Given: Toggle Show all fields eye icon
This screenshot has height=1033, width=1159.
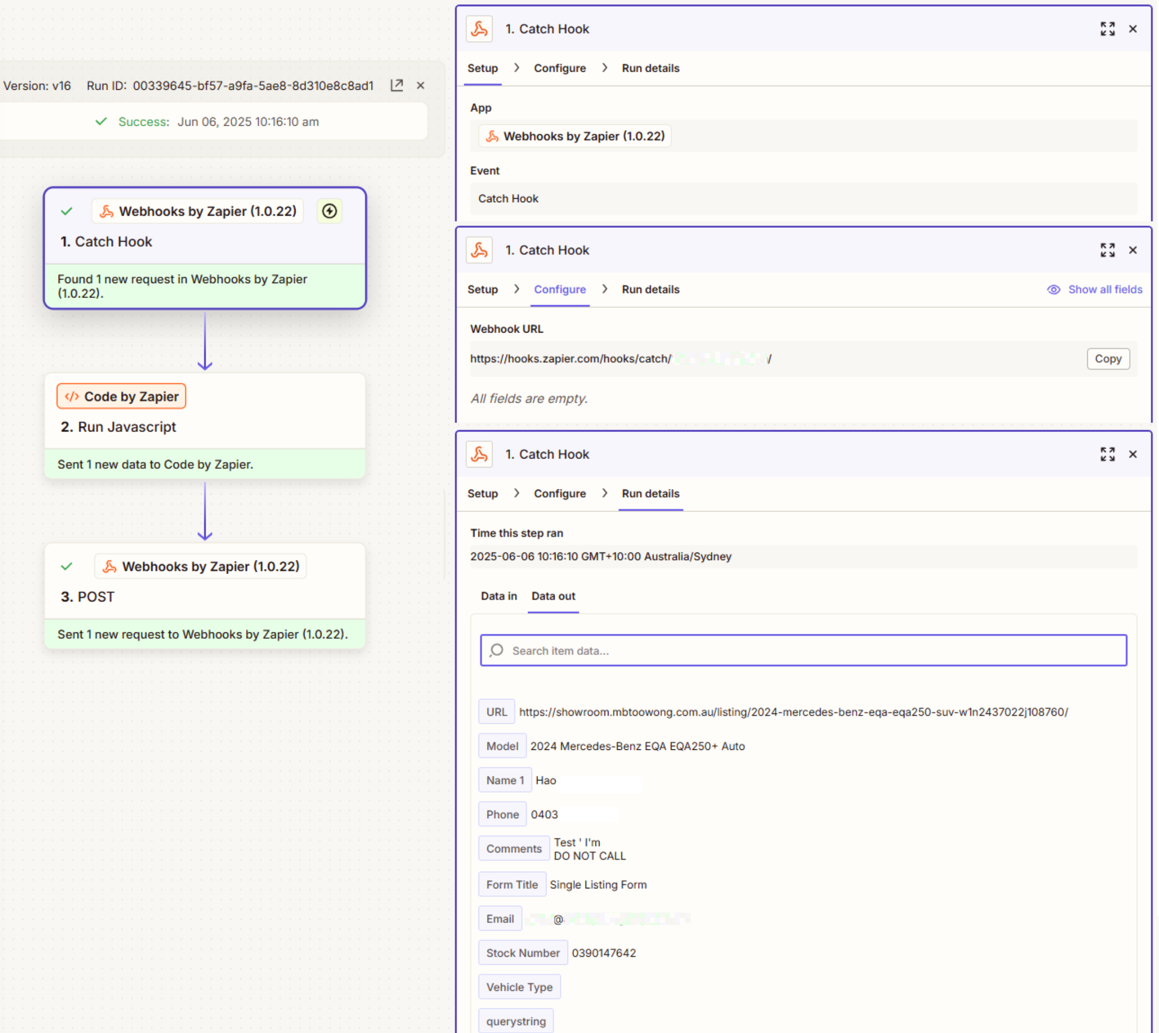Looking at the screenshot, I should (x=1053, y=290).
